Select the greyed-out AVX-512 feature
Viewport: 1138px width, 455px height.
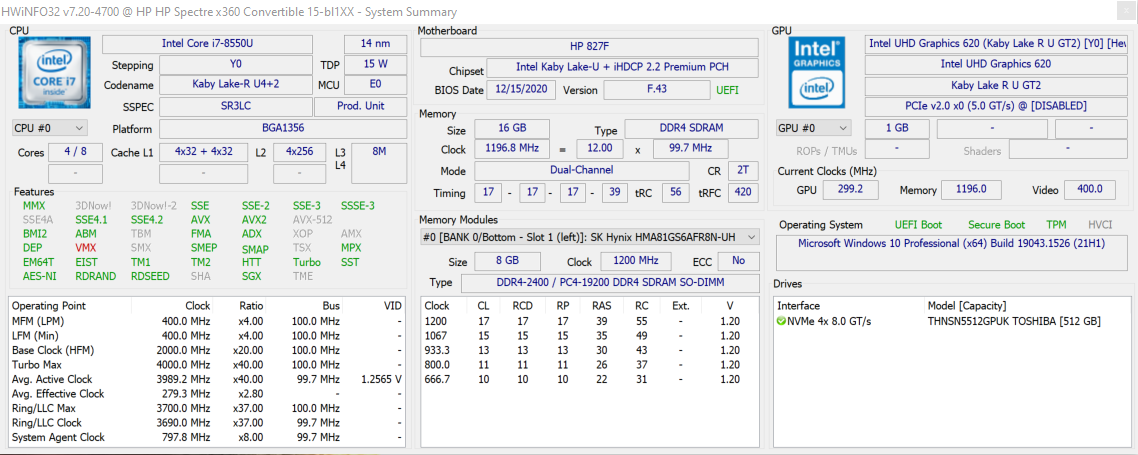pyautogui.click(x=312, y=220)
